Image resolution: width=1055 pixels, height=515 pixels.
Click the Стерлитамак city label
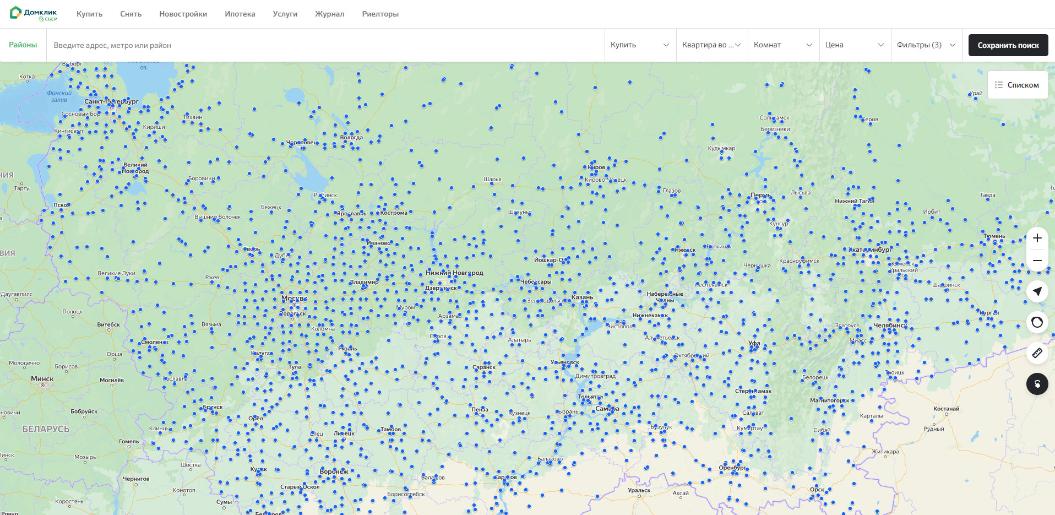(753, 390)
